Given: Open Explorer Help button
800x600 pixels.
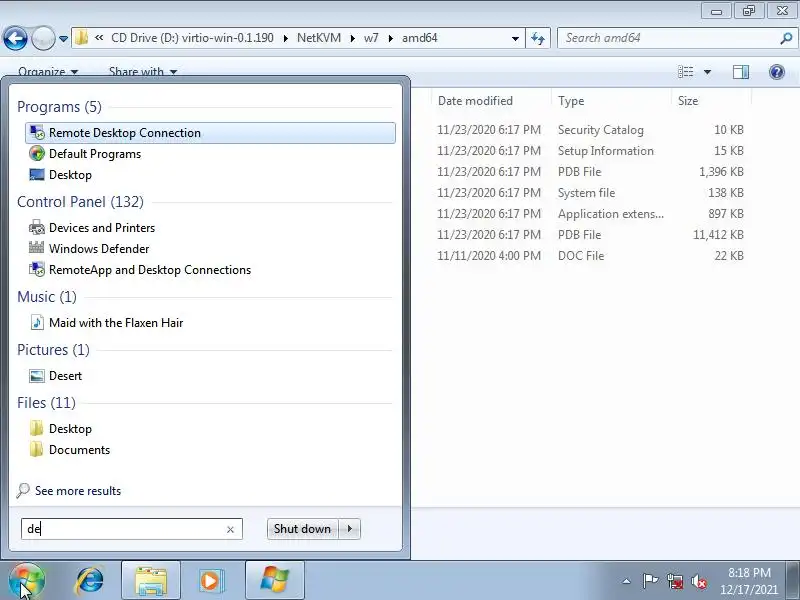Looking at the screenshot, I should click(x=777, y=72).
